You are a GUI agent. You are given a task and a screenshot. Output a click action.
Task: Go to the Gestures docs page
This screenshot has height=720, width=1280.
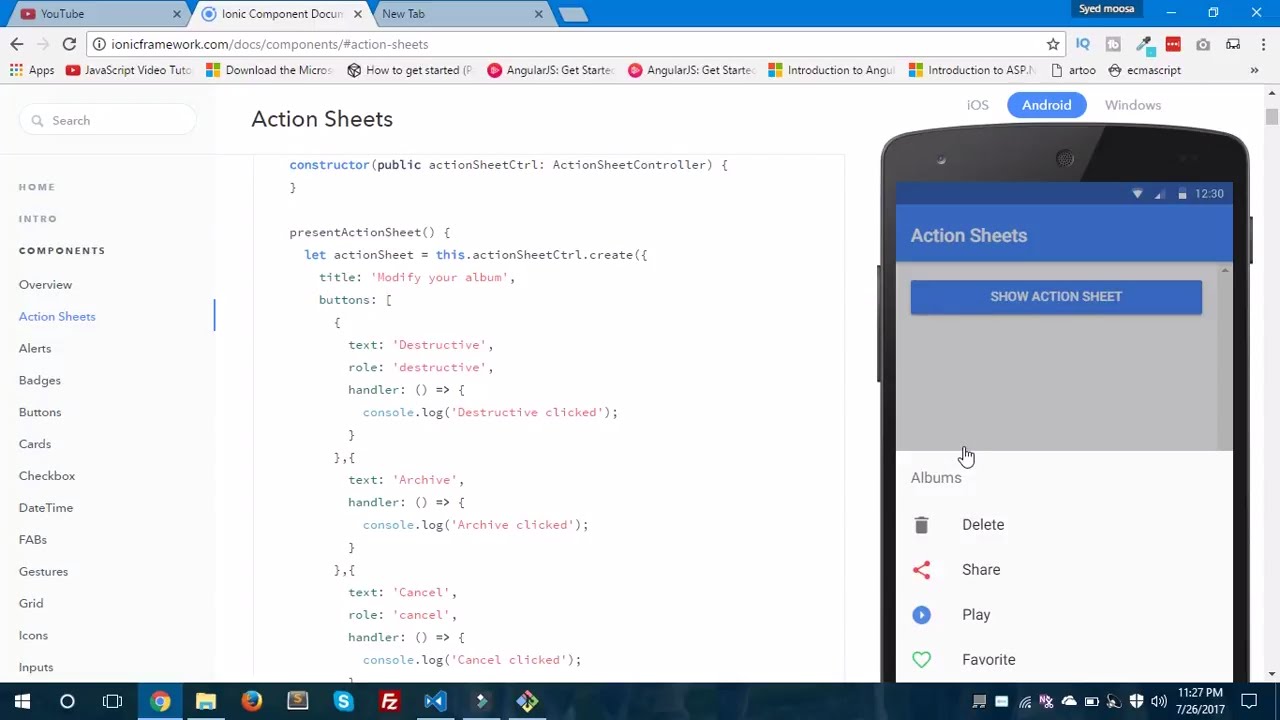tap(43, 572)
